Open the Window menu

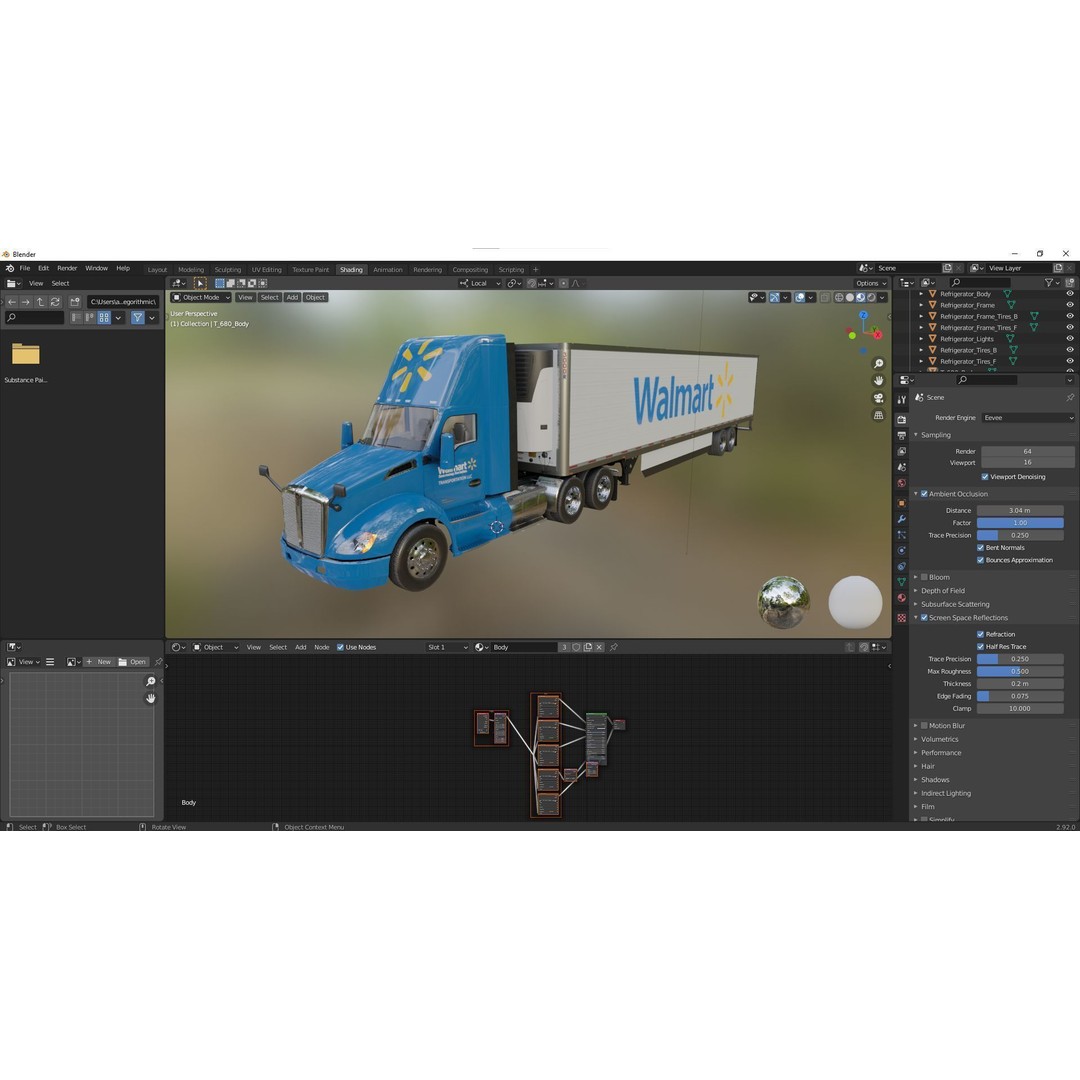pyautogui.click(x=96, y=269)
